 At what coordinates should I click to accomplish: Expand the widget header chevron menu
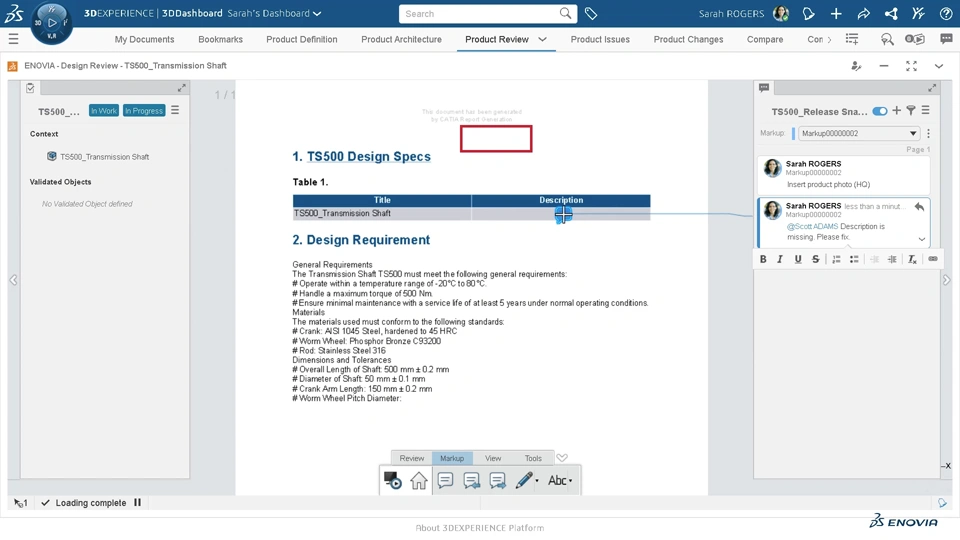tap(939, 66)
